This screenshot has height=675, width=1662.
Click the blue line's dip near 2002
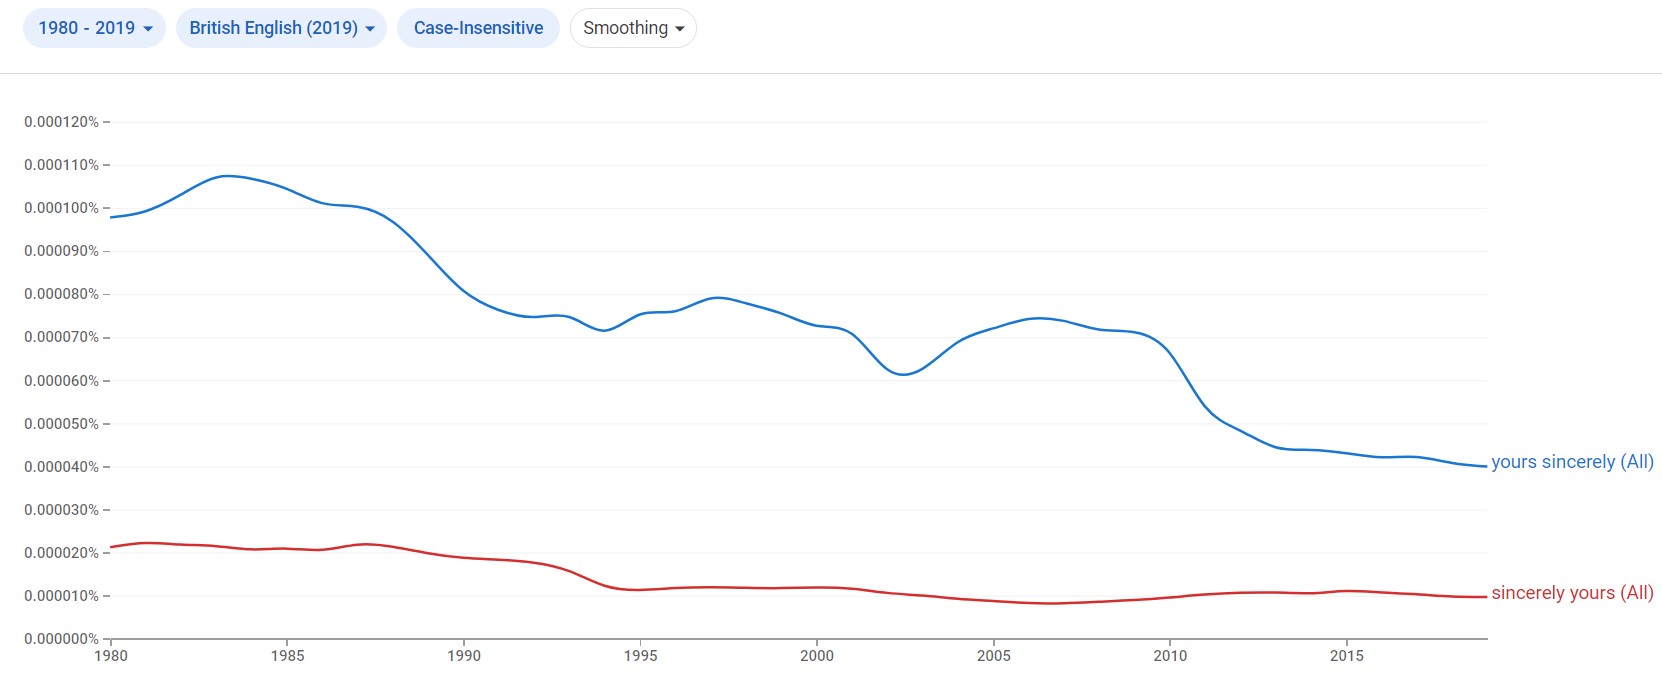tap(902, 374)
